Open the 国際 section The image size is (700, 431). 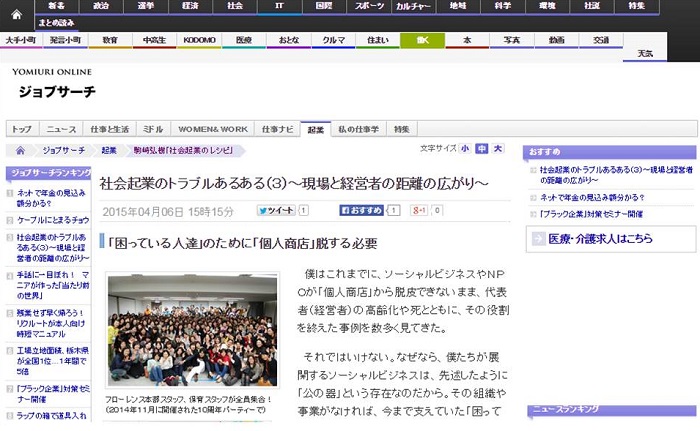tap(324, 6)
